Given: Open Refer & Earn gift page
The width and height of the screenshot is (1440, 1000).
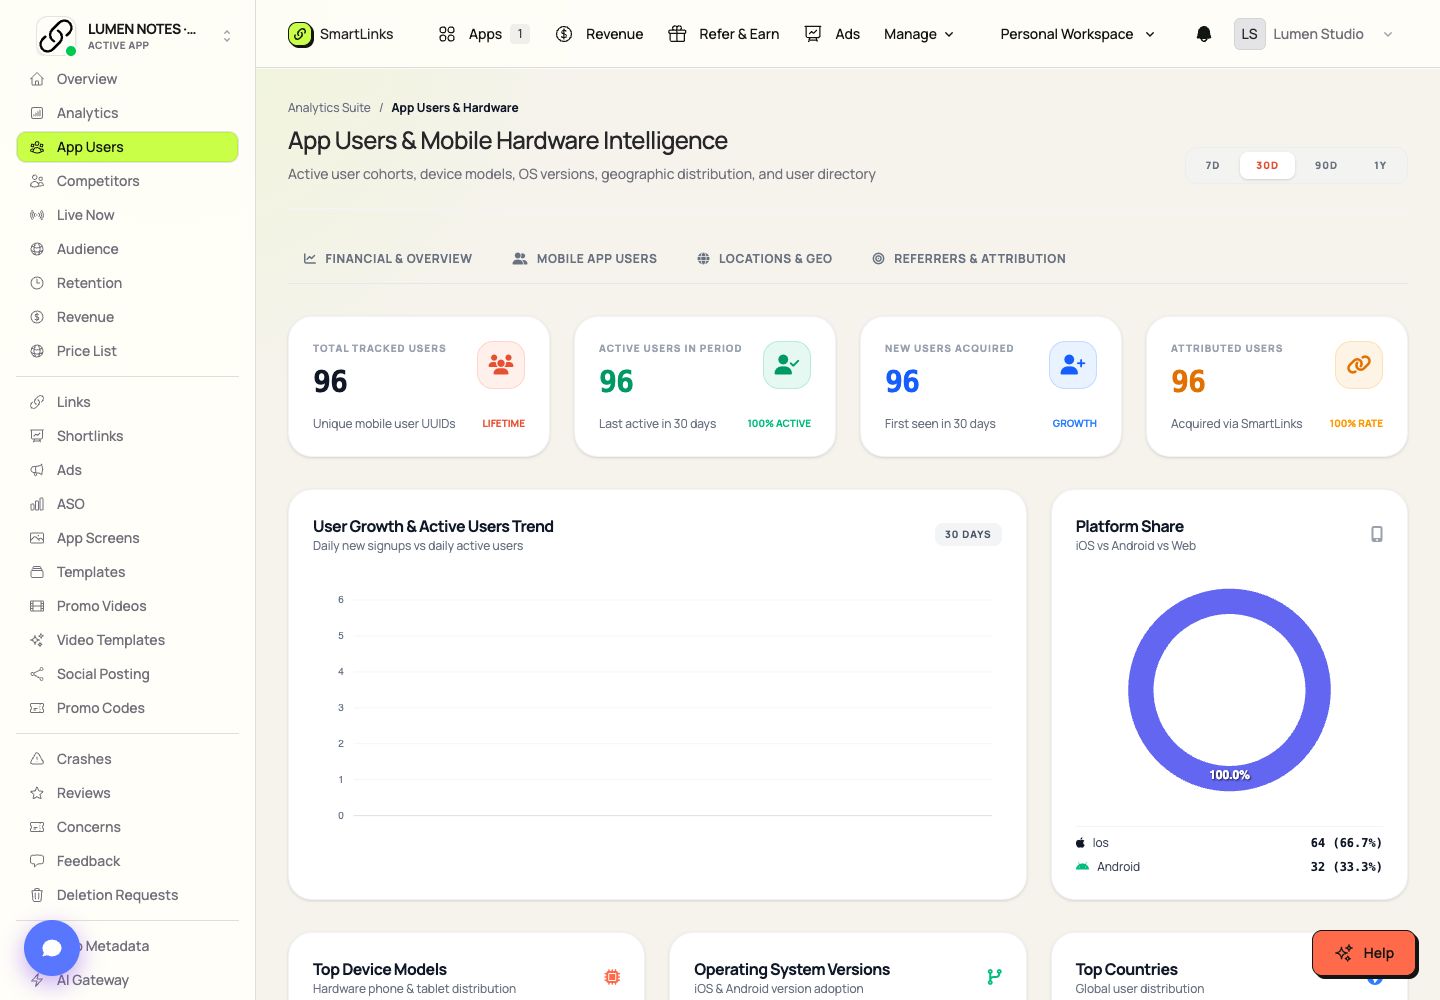Looking at the screenshot, I should click(x=723, y=34).
